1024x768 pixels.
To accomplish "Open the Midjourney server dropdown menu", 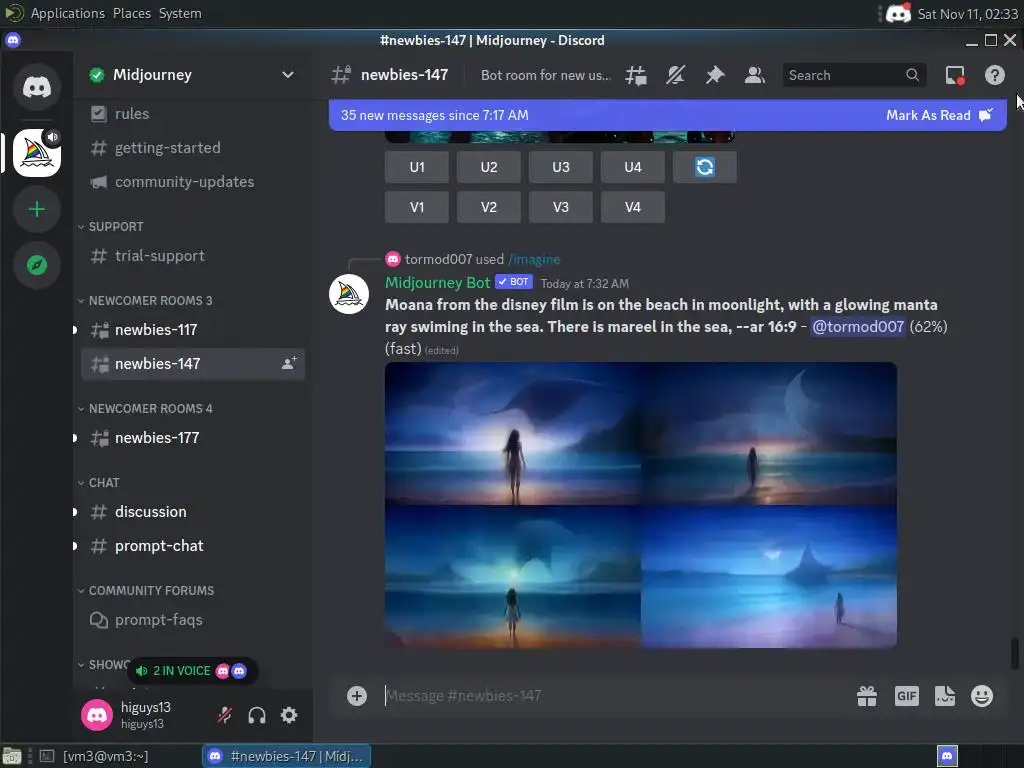I will pyautogui.click(x=287, y=75).
